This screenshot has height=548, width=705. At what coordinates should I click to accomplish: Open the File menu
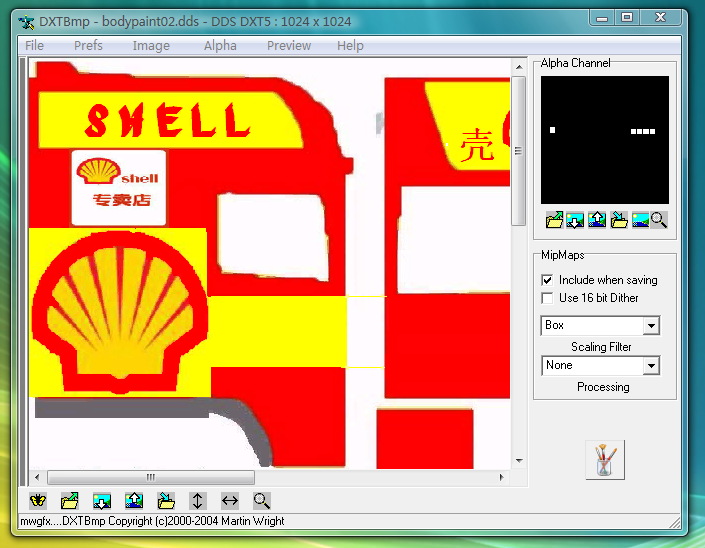point(35,45)
